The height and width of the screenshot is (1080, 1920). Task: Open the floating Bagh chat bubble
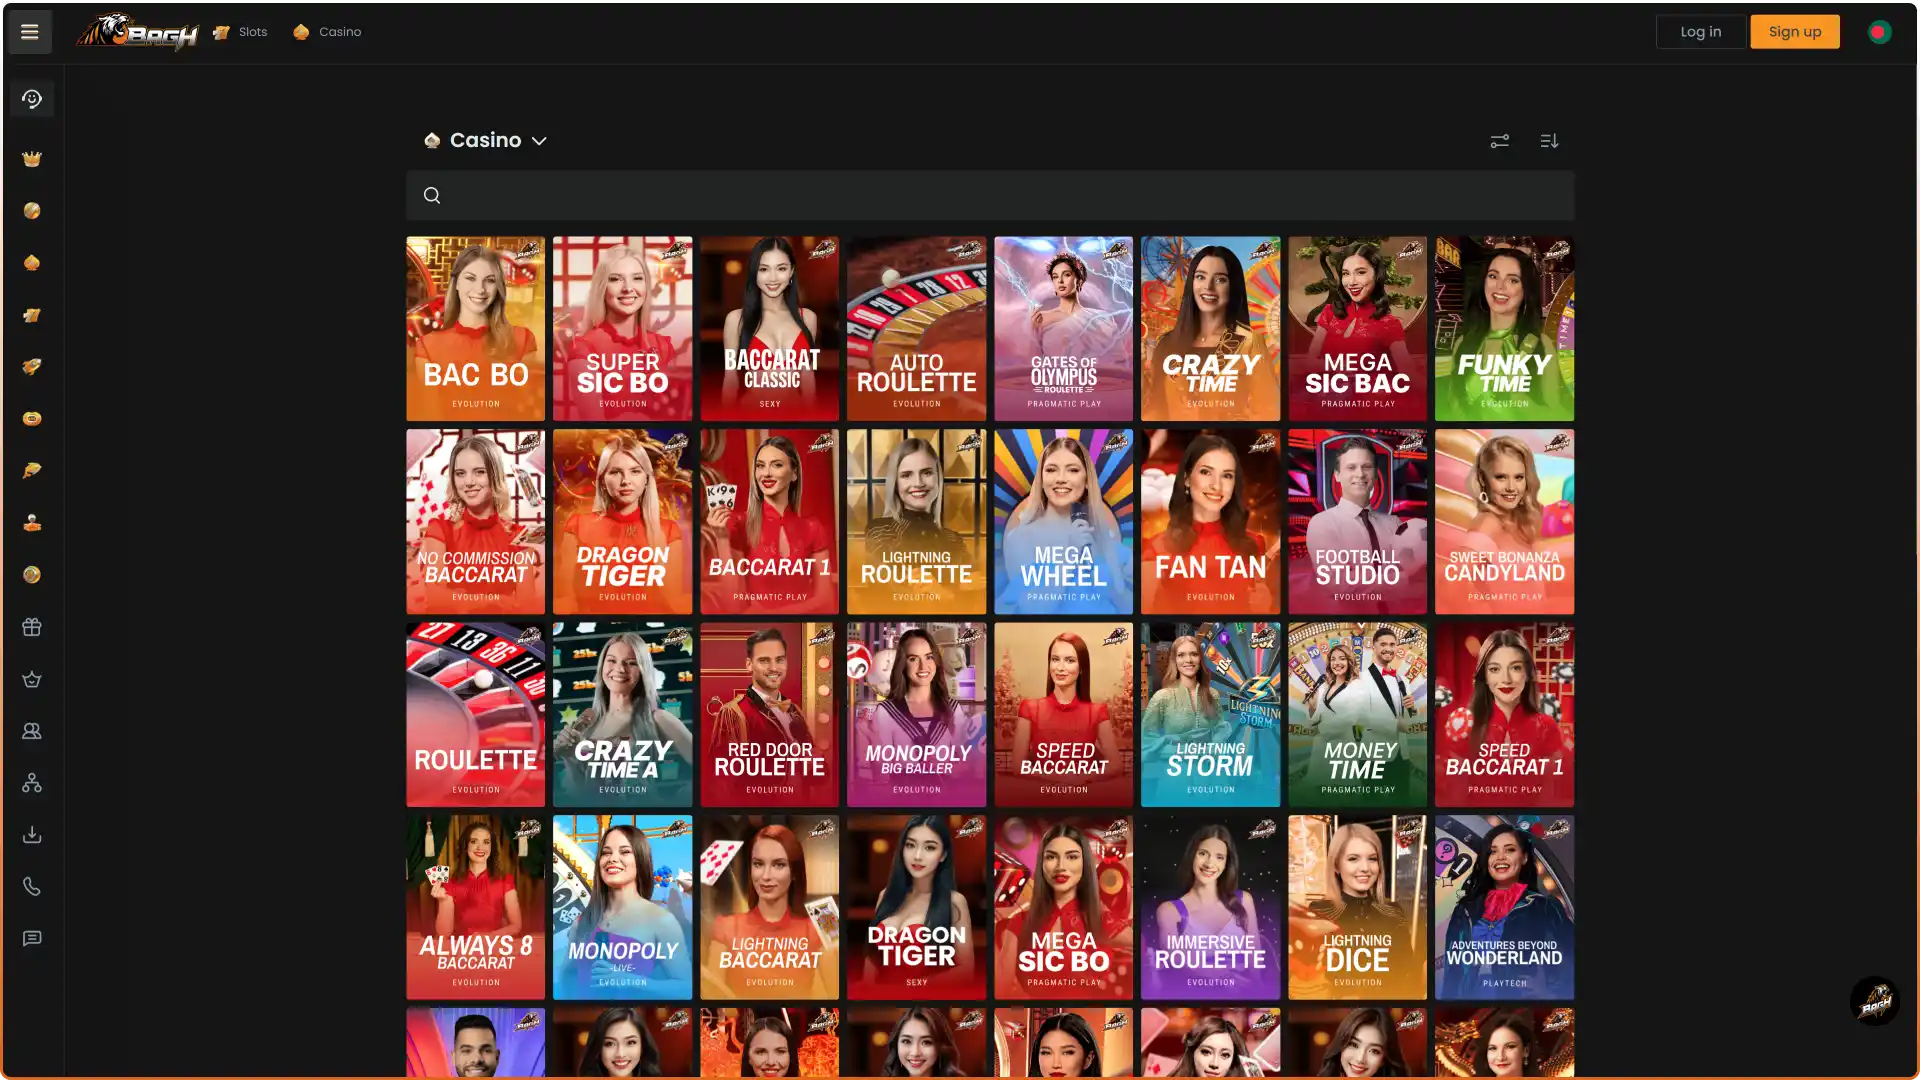click(1875, 1001)
